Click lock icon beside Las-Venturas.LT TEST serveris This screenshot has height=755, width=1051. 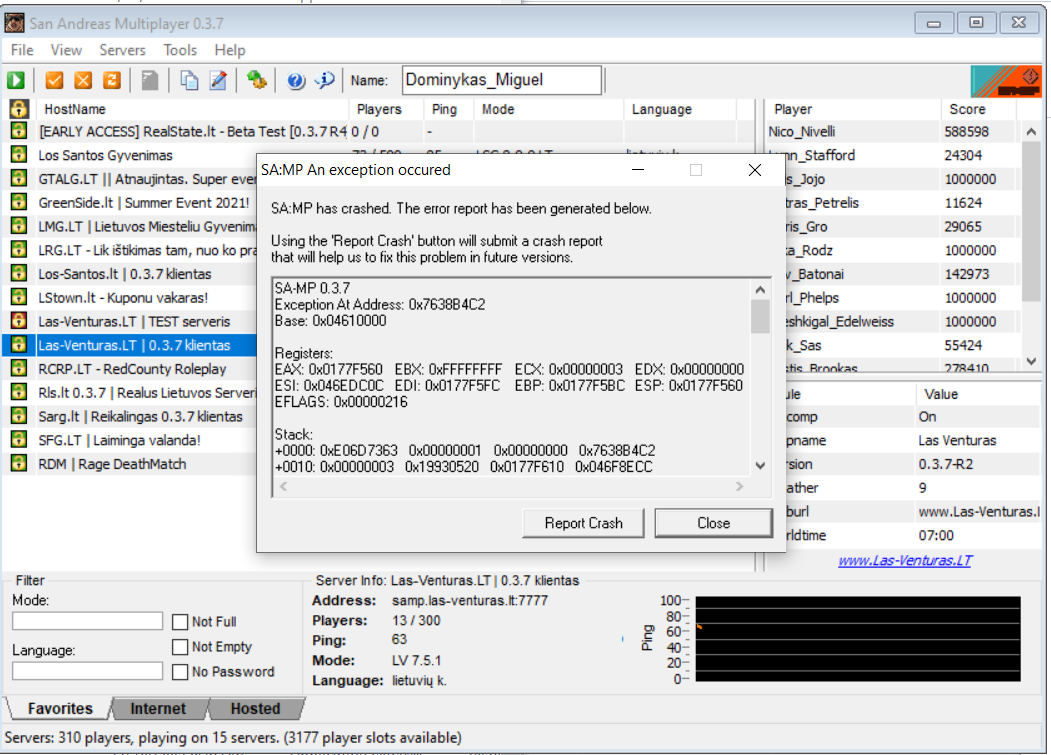coord(19,321)
